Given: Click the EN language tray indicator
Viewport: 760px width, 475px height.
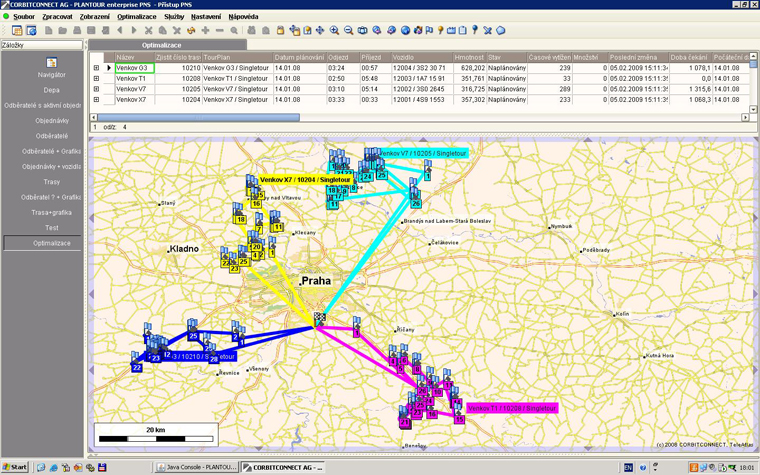Looking at the screenshot, I should 628,468.
